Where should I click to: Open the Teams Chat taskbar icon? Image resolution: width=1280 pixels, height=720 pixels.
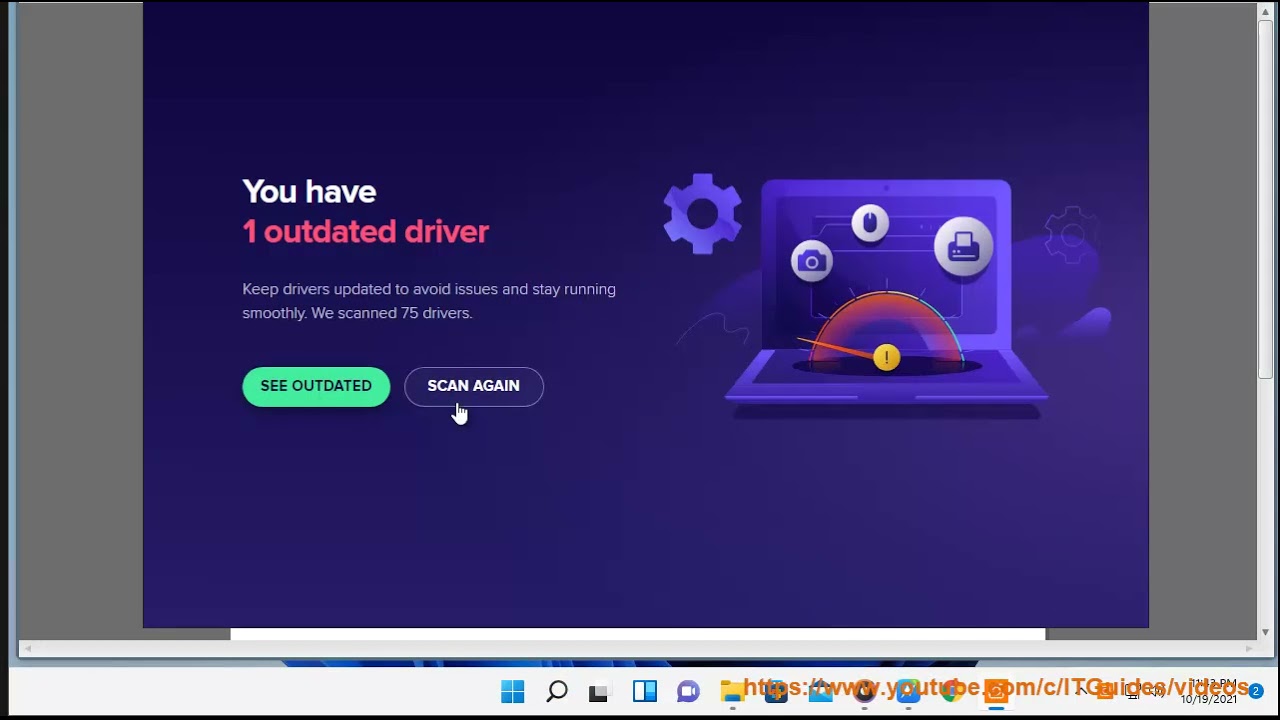688,691
